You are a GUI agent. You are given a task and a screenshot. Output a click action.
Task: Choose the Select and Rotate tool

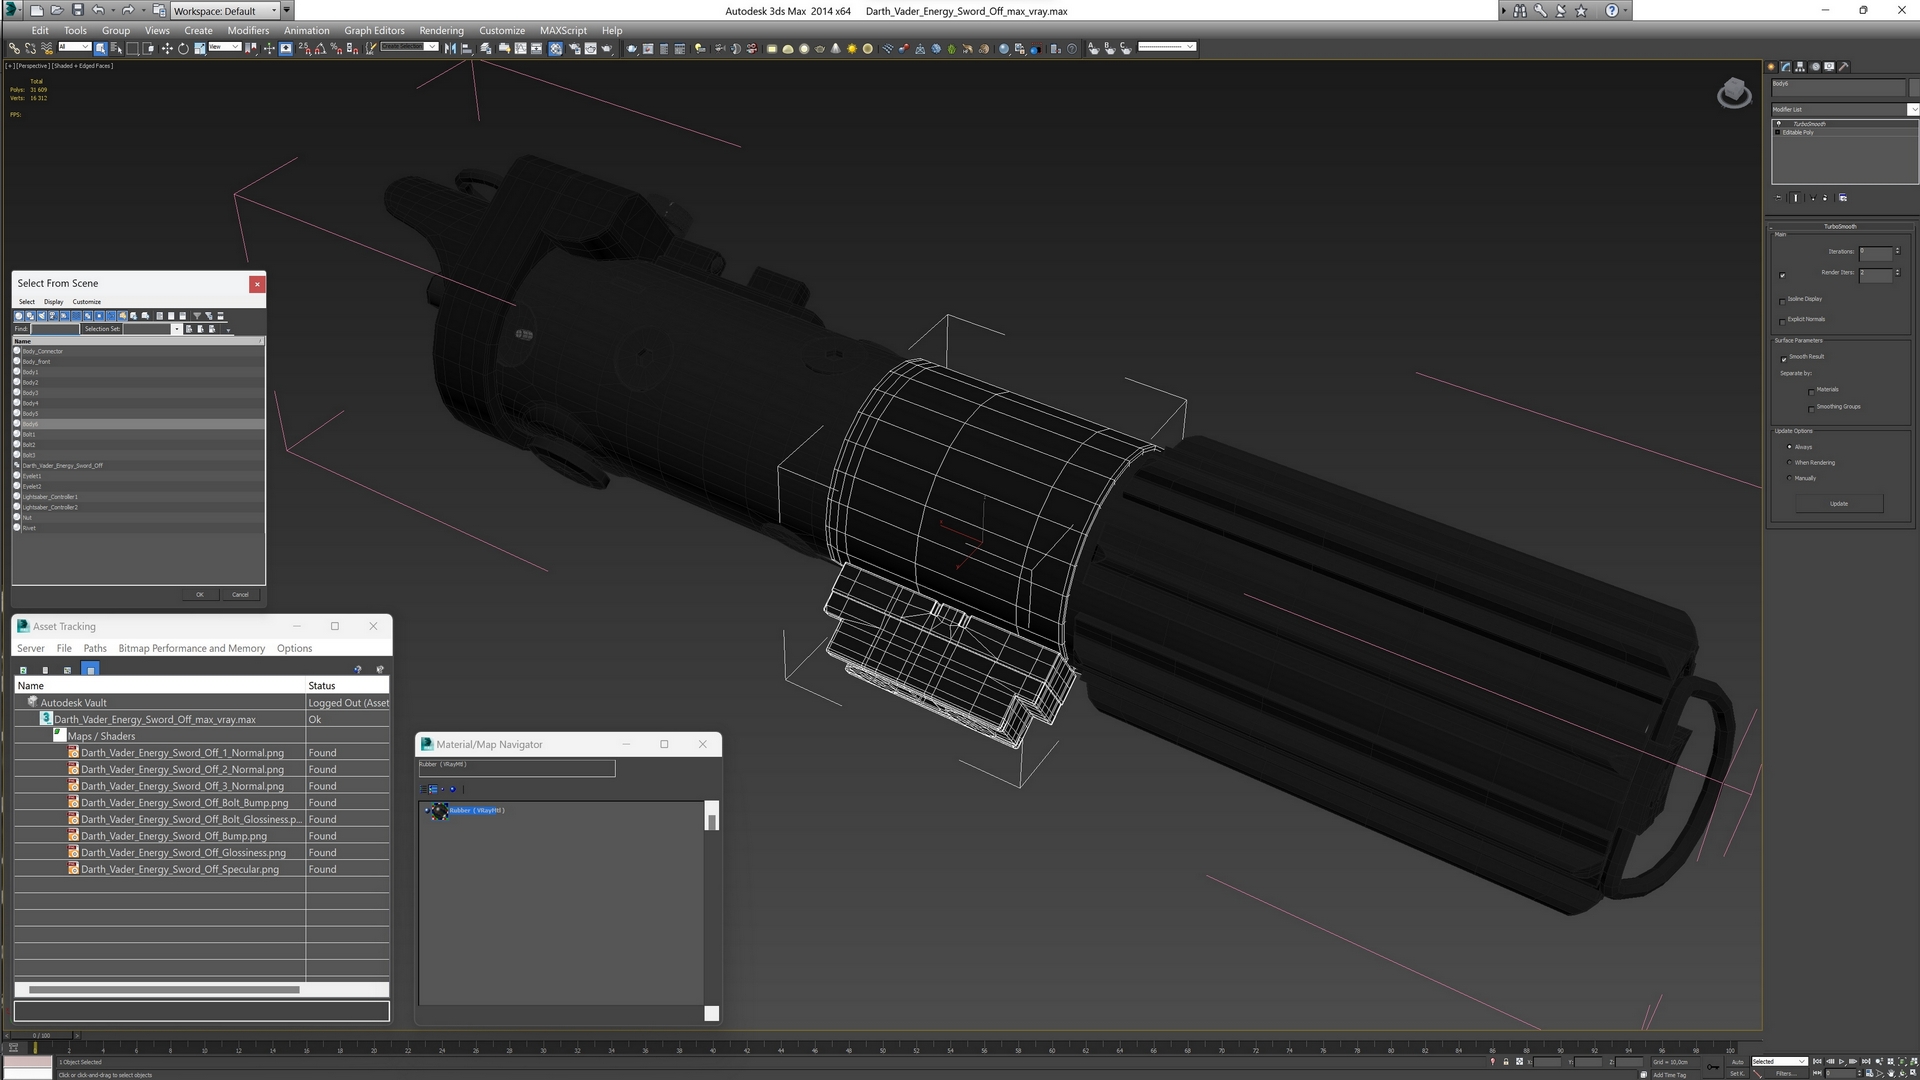click(183, 48)
